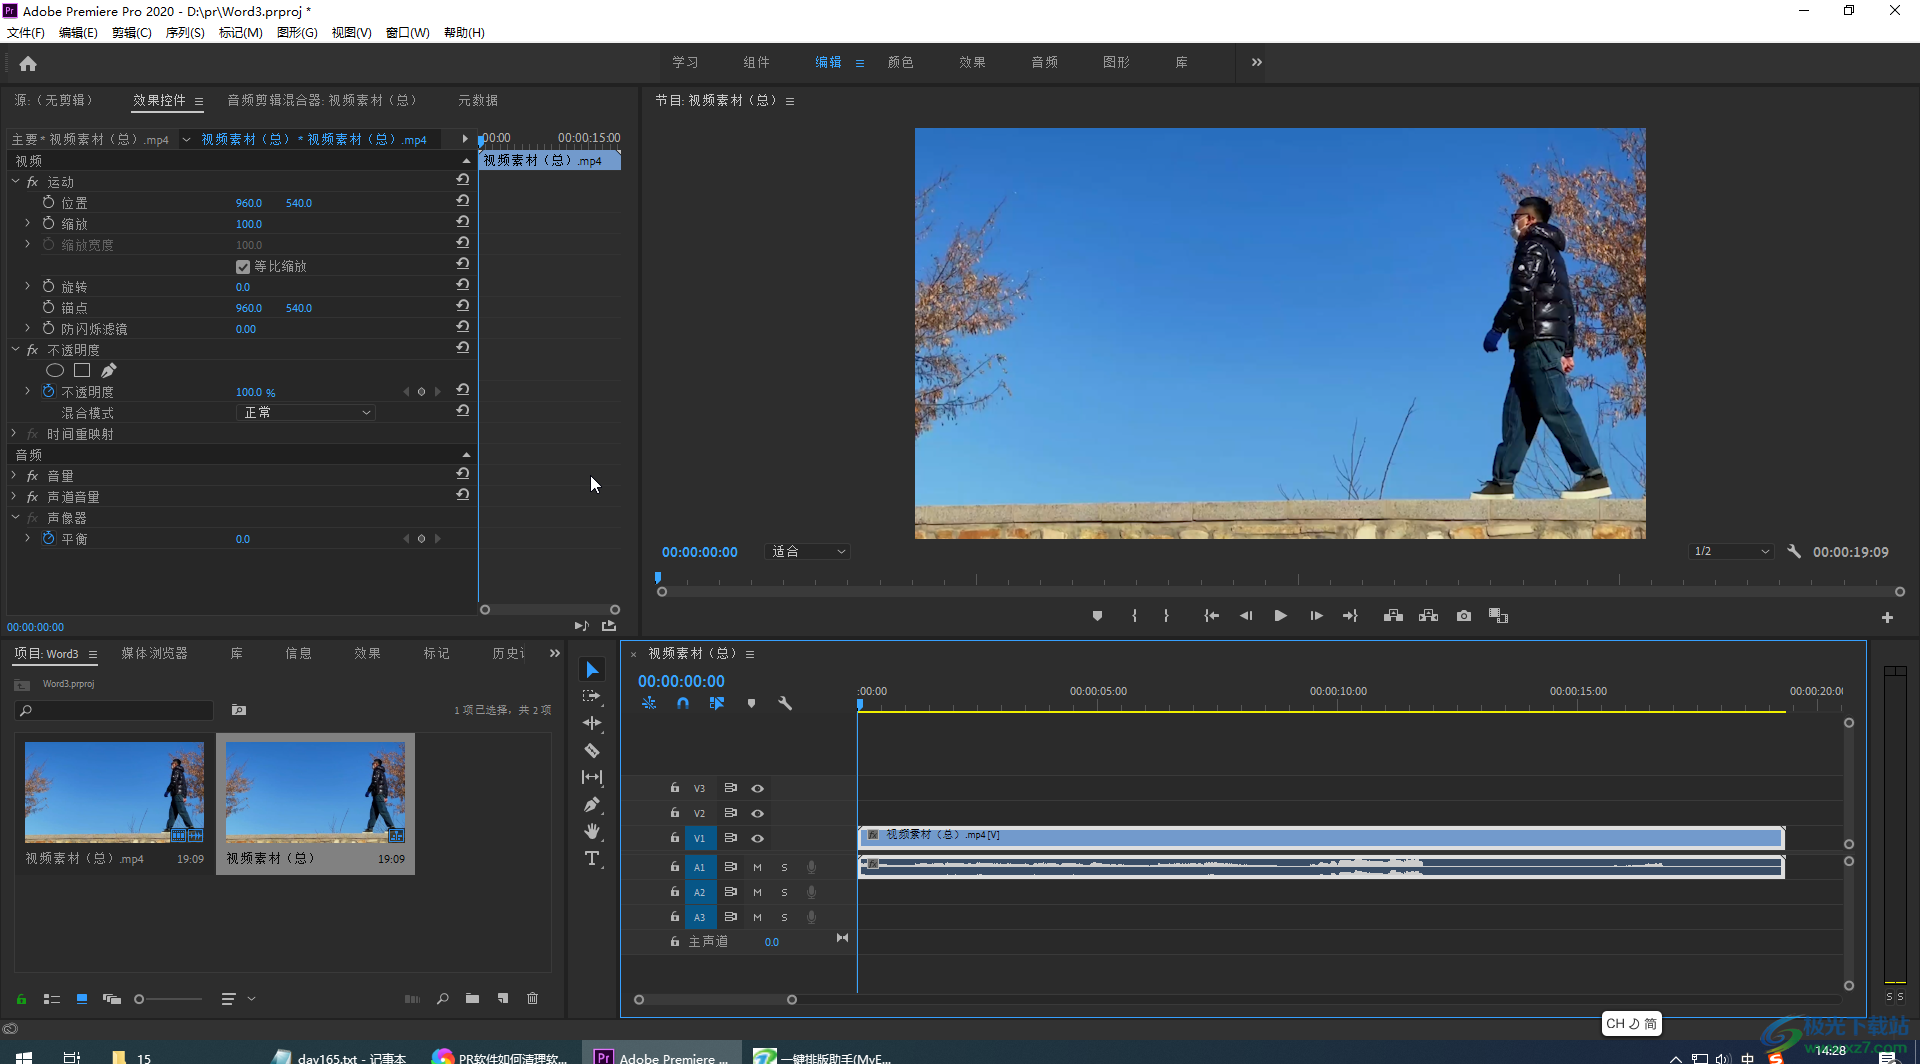Select the Type tool

[592, 859]
